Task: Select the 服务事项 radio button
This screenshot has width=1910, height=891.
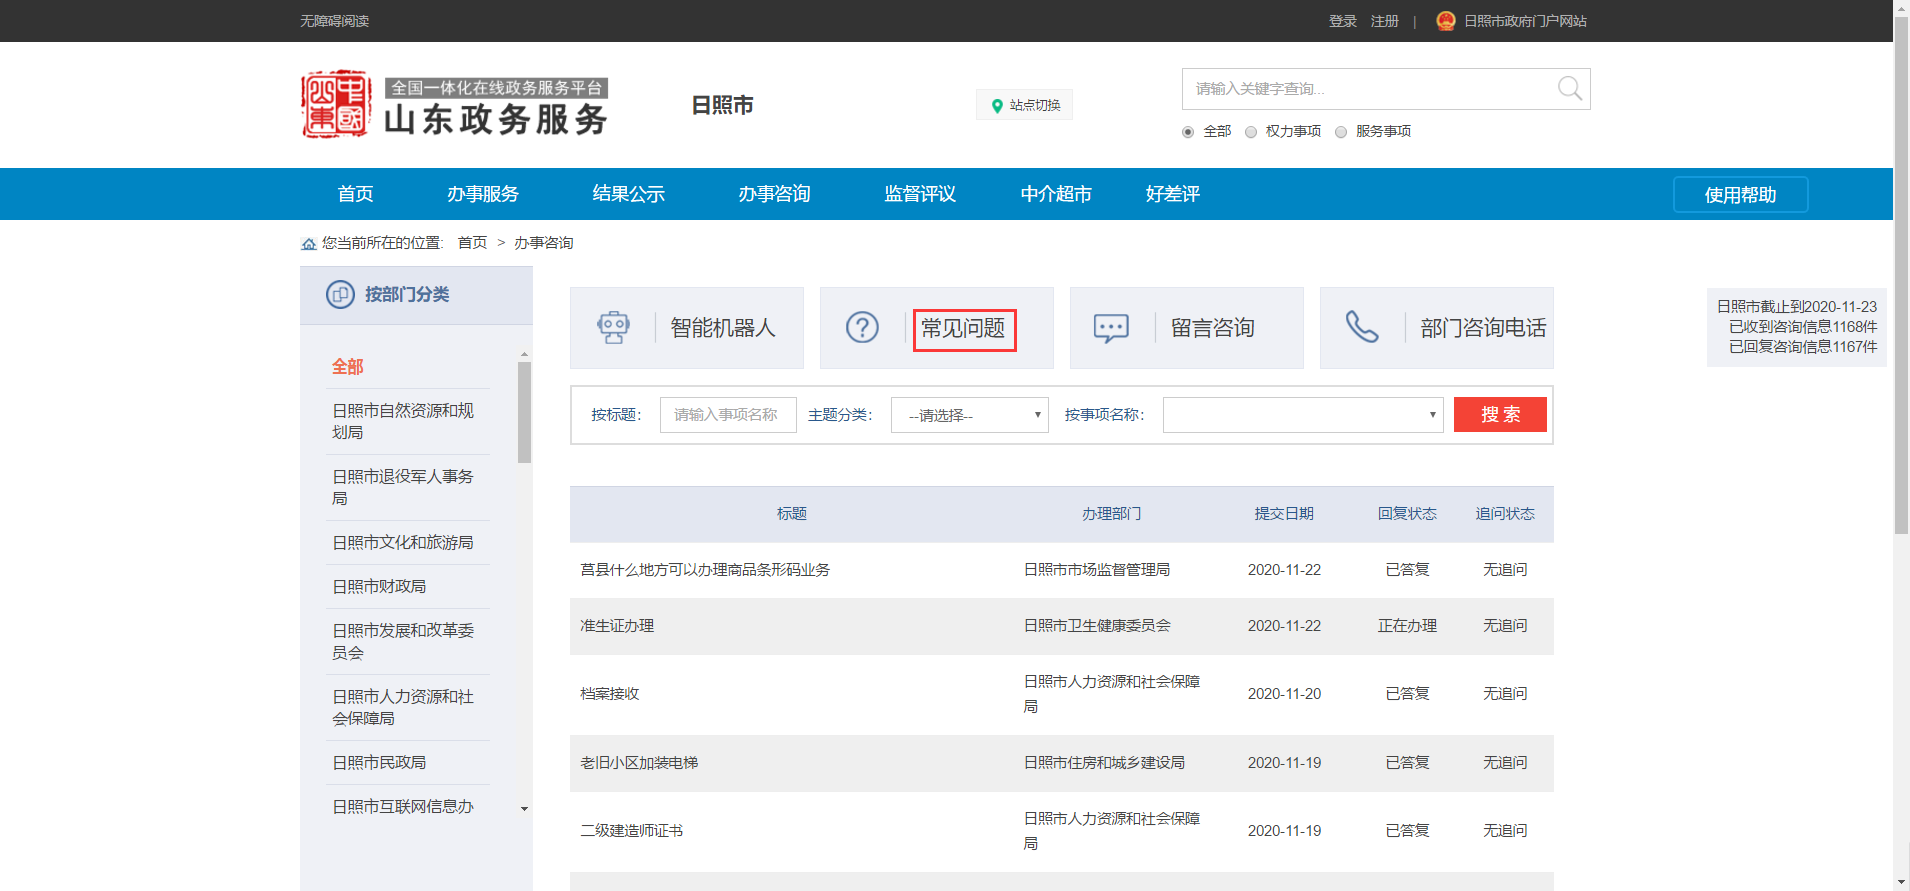Action: 1341,132
